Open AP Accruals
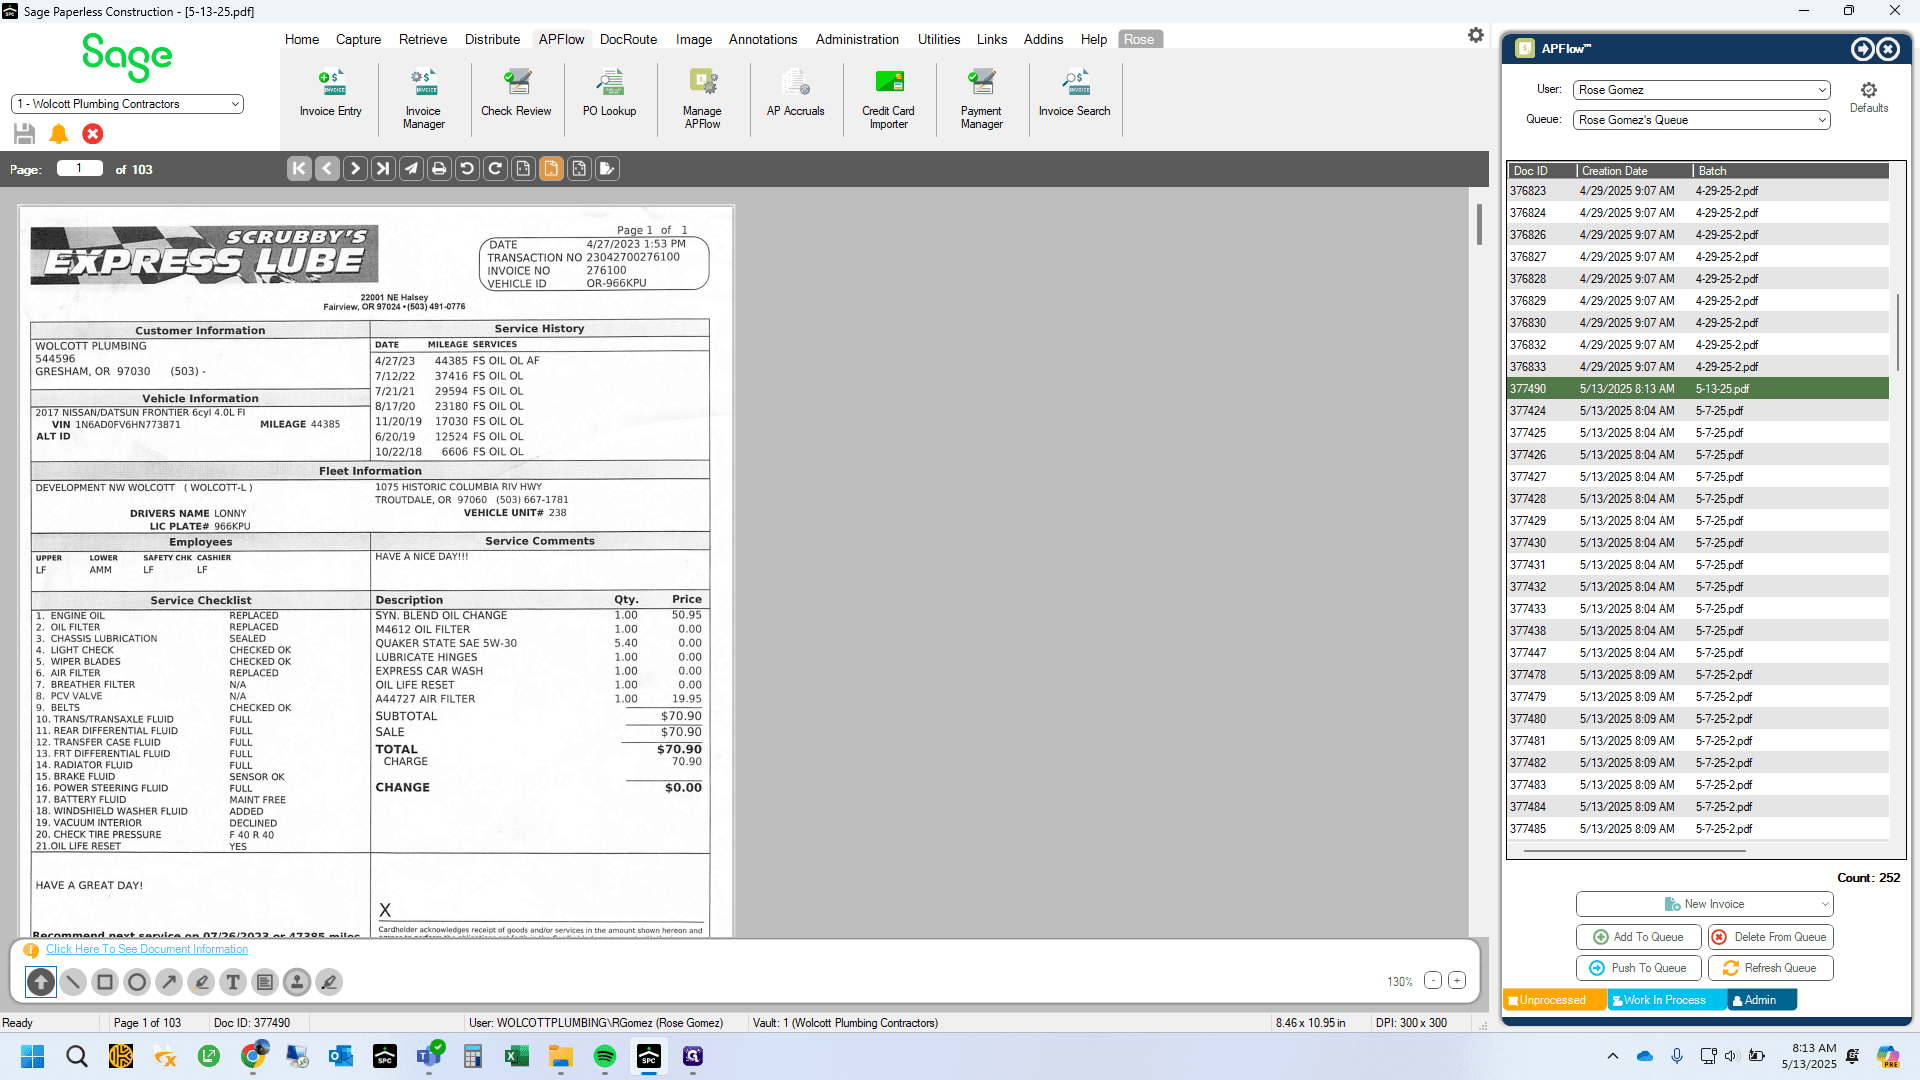This screenshot has height=1080, width=1920. point(796,94)
